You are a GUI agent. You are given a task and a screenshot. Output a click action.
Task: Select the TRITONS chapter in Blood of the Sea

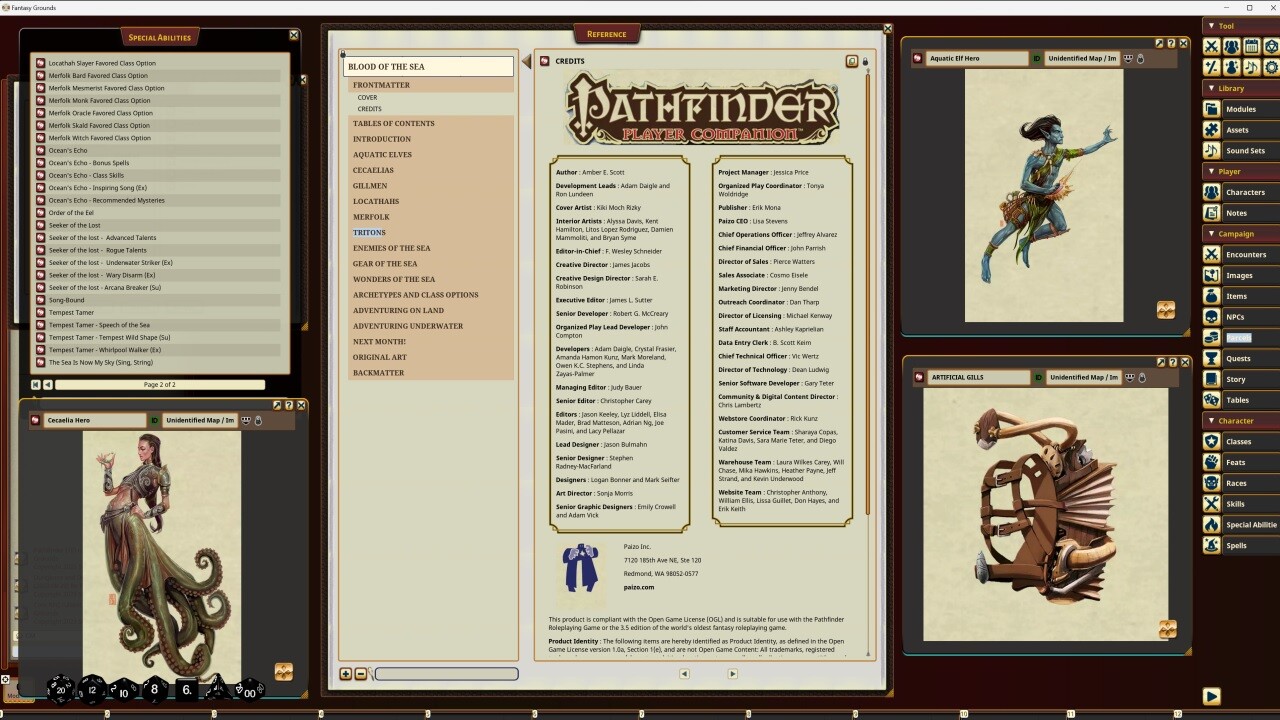tap(369, 232)
